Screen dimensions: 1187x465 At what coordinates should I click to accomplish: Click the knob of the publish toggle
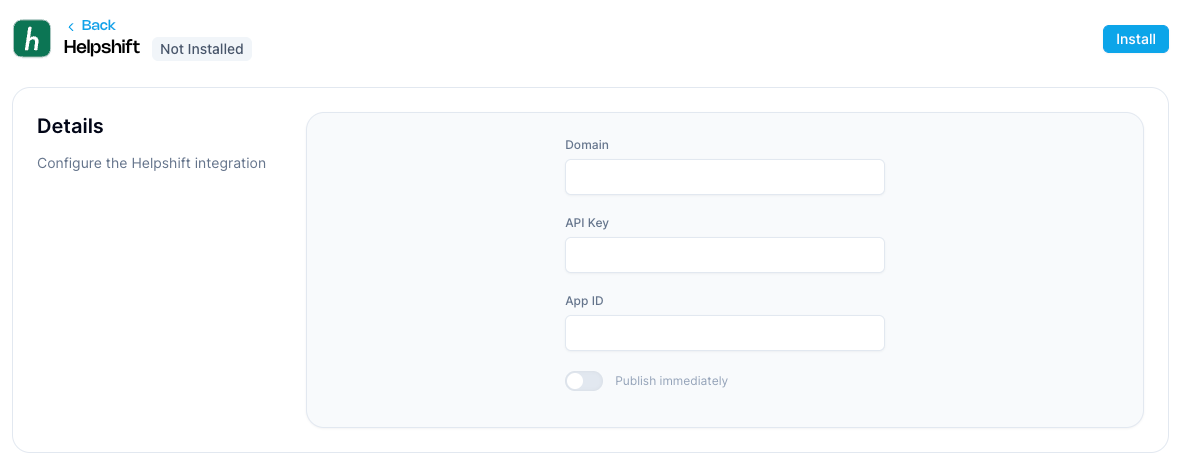[x=575, y=381]
